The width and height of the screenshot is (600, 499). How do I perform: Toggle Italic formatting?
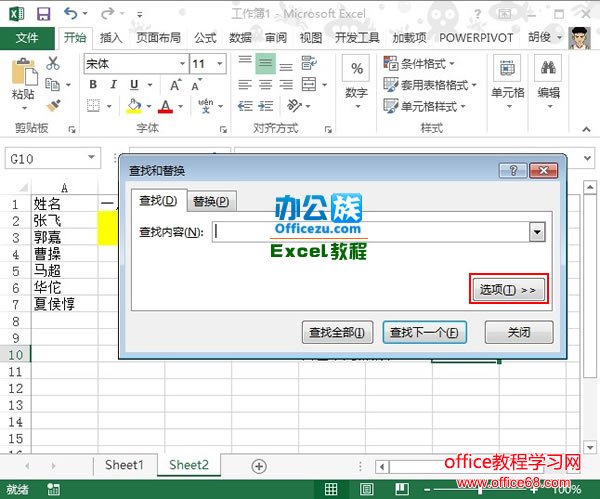coord(113,84)
